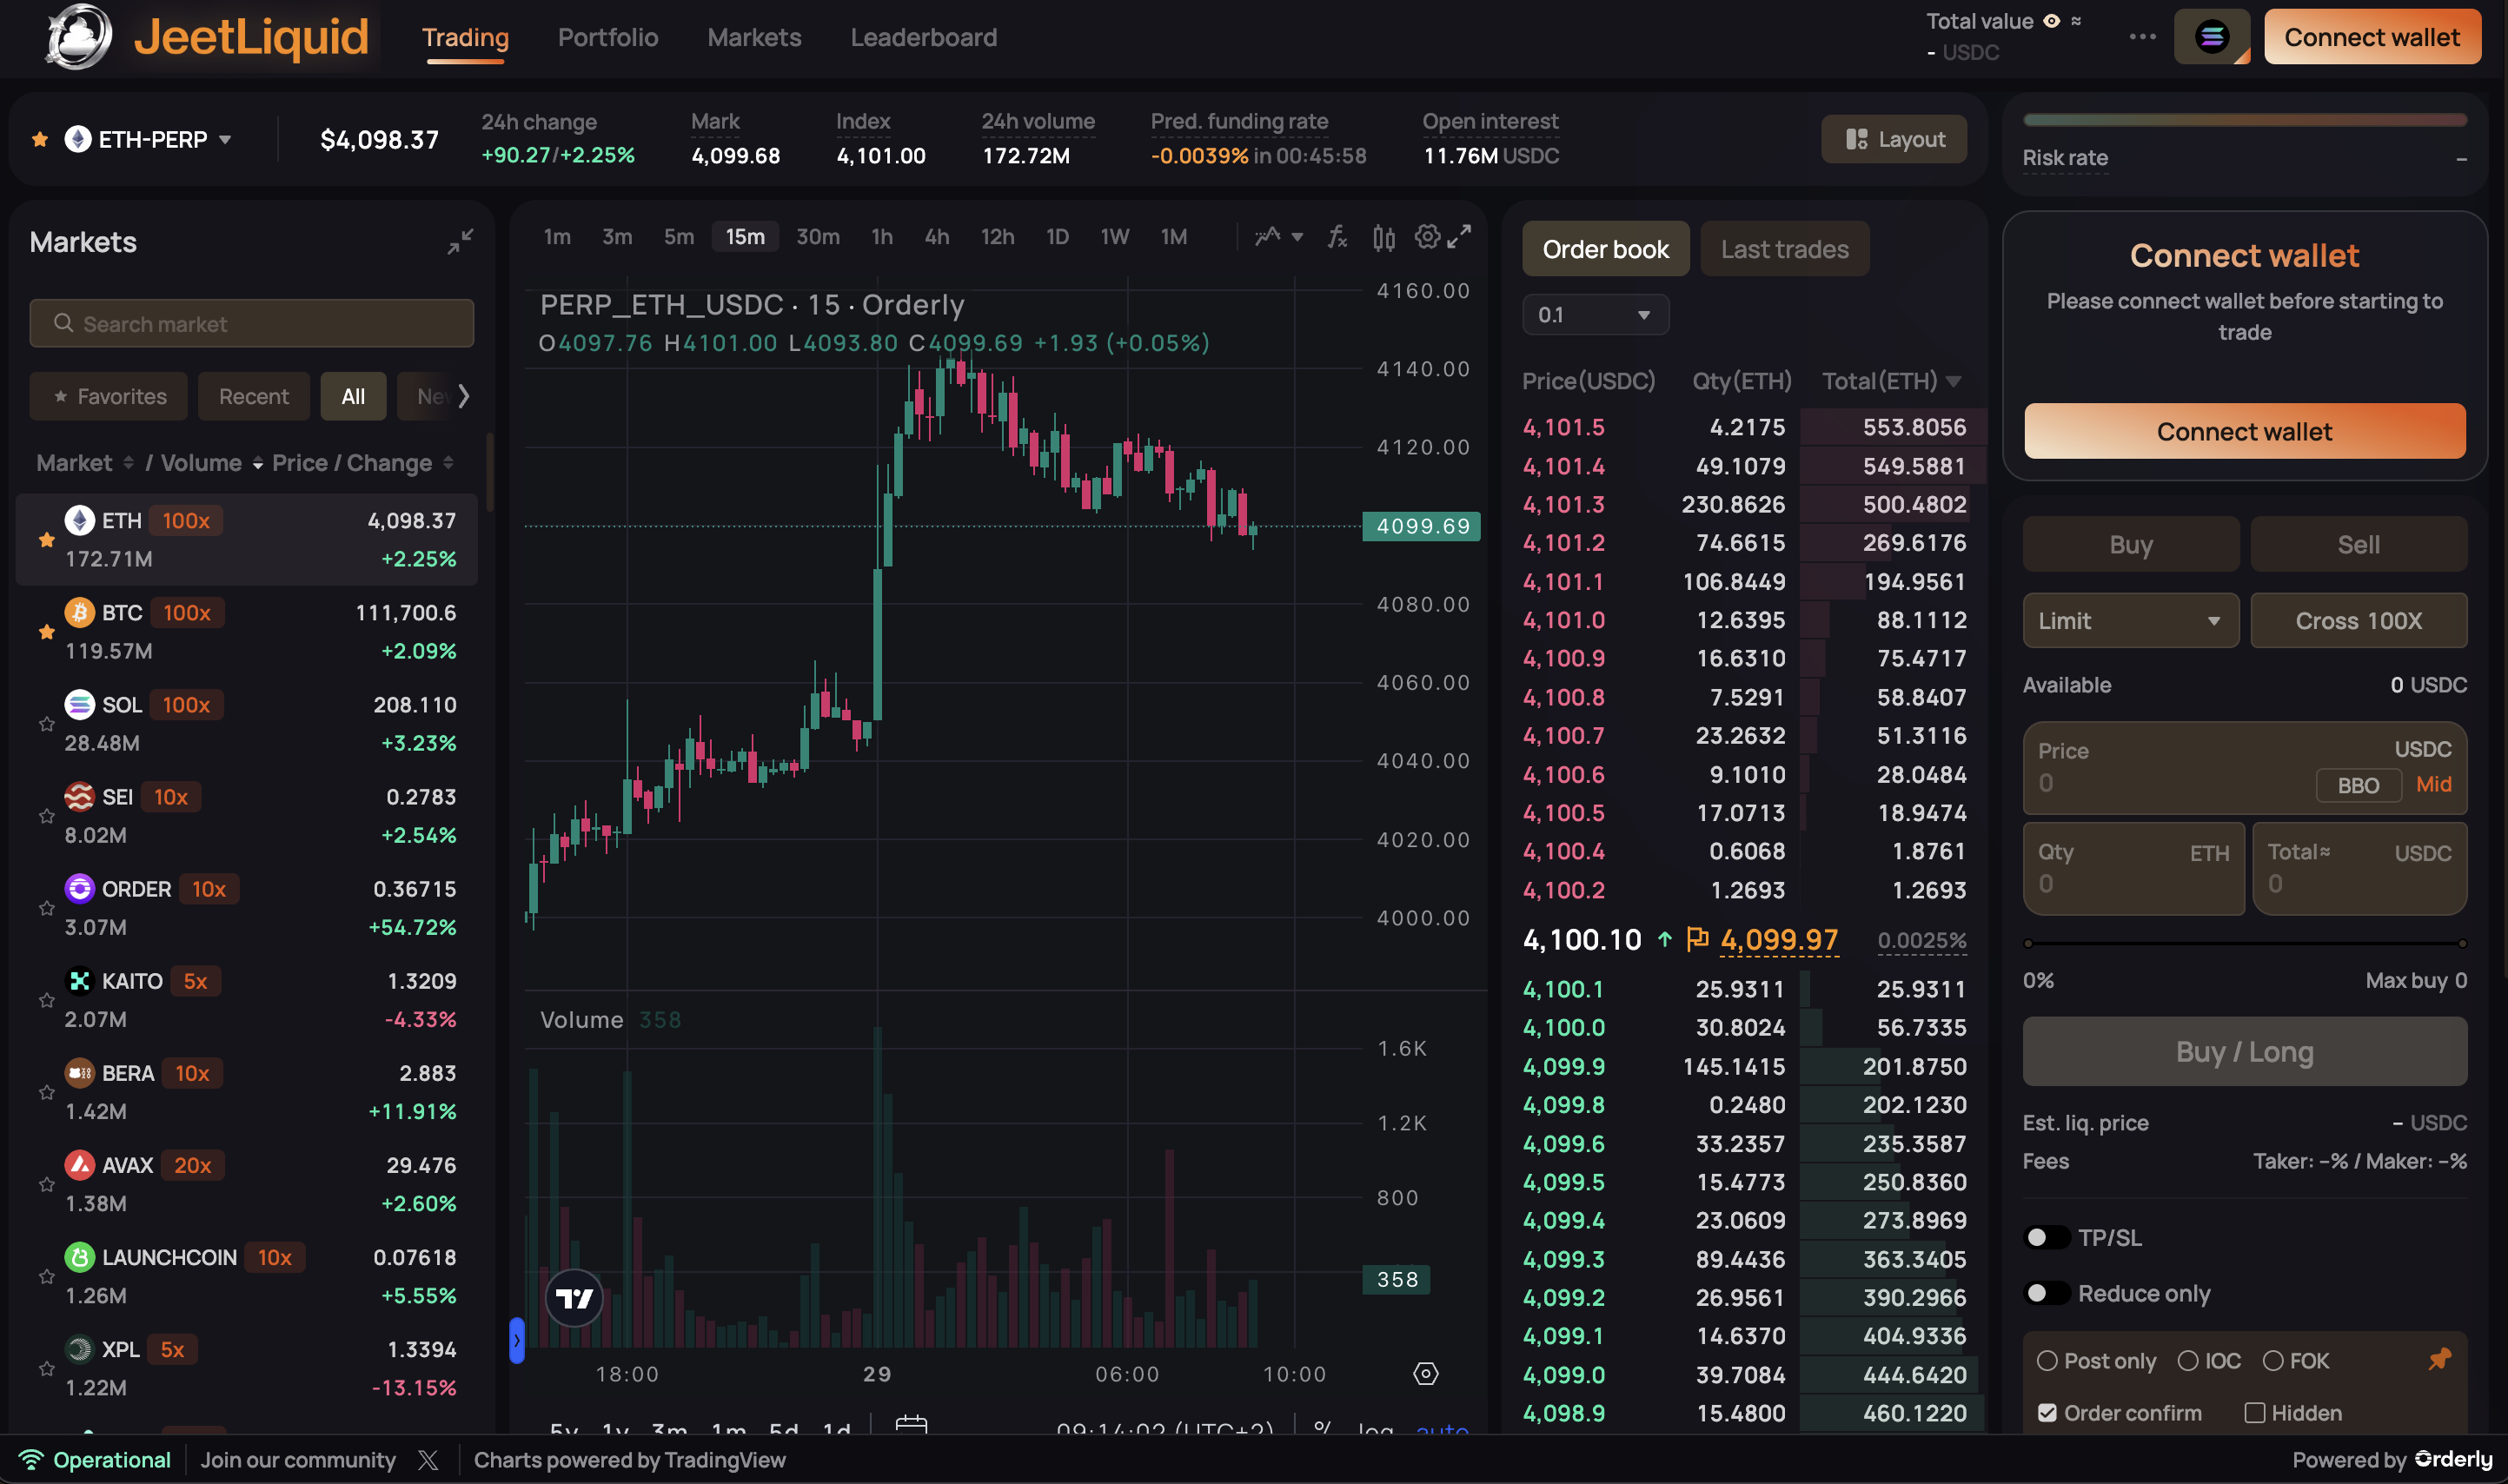Click the candlestick chart type icon

[x=1383, y=237]
